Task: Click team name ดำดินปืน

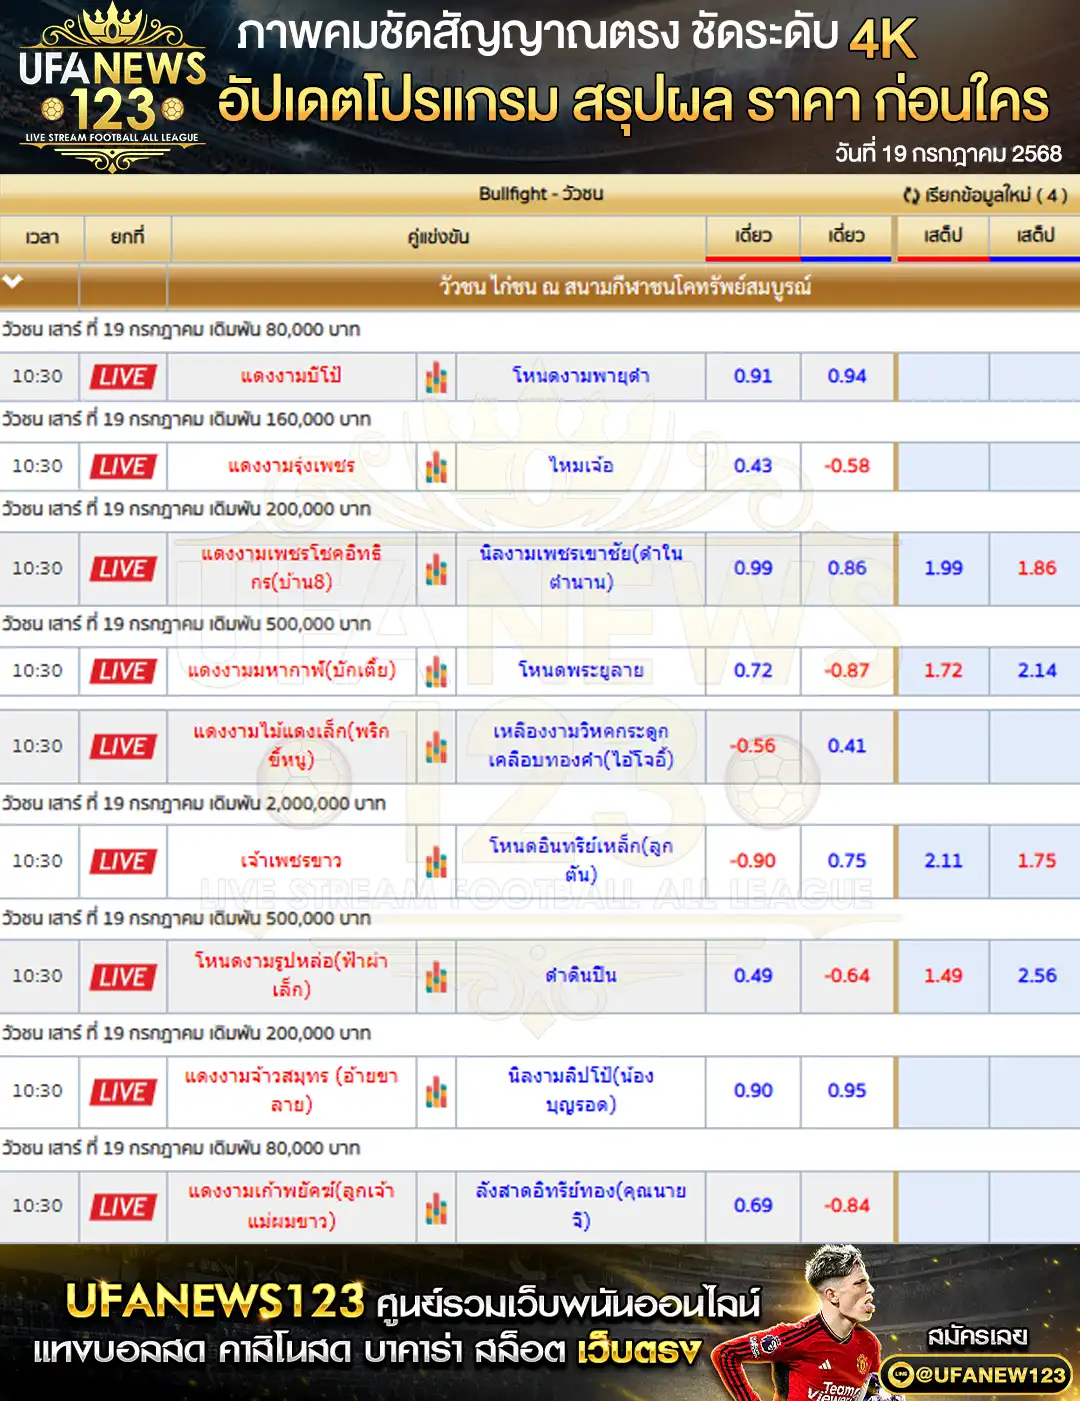Action: [x=580, y=976]
